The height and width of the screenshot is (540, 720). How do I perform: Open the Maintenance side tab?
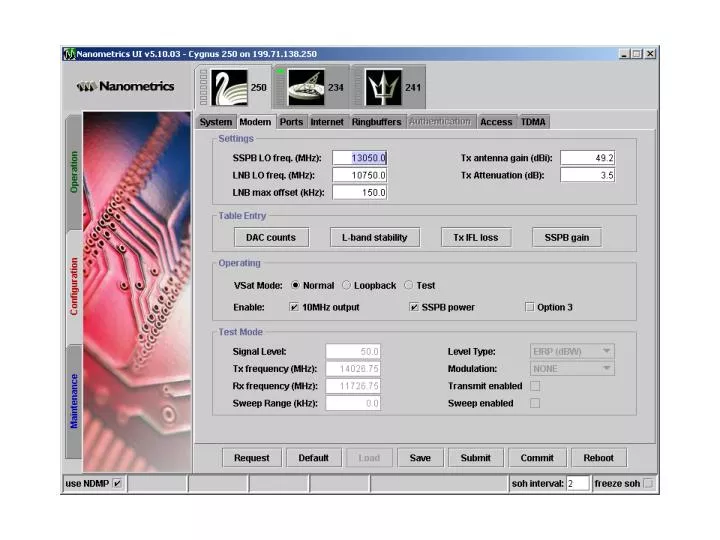pyautogui.click(x=74, y=401)
